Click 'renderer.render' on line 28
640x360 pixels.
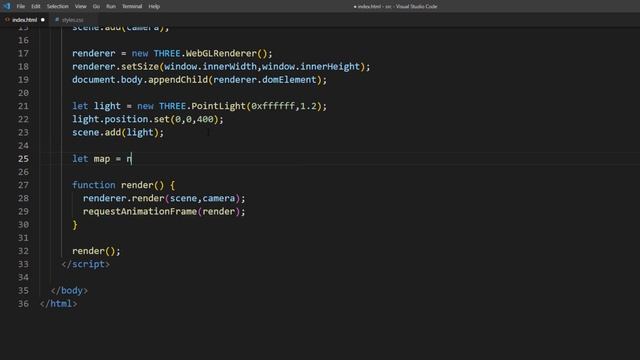click(x=123, y=198)
